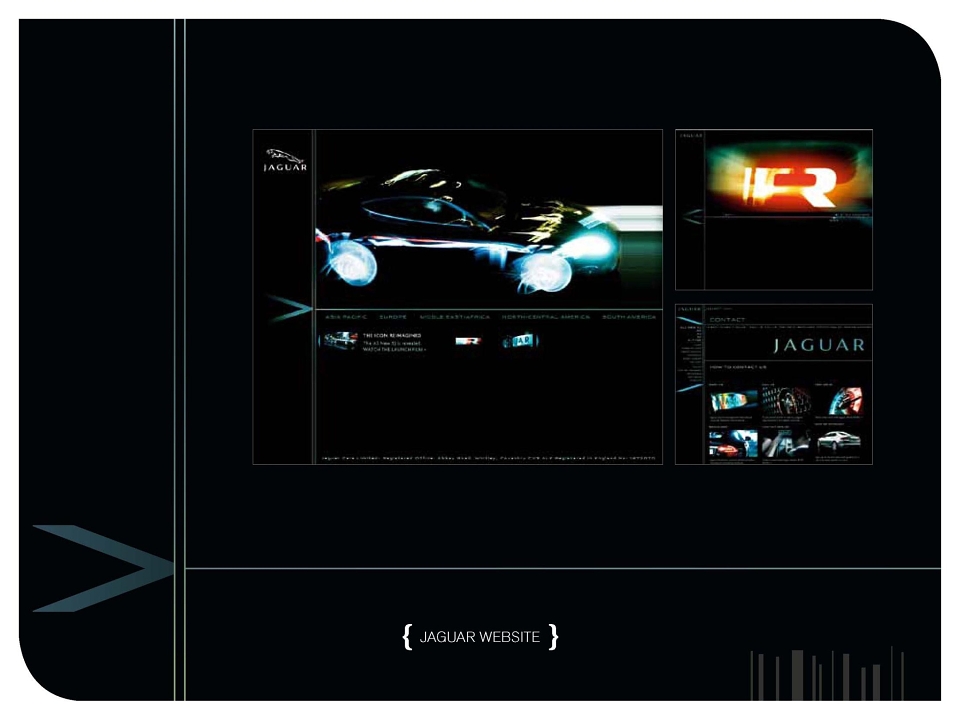Click the XJ launch film car thumbnail
Screen dimensions: 960x720
pos(339,340)
